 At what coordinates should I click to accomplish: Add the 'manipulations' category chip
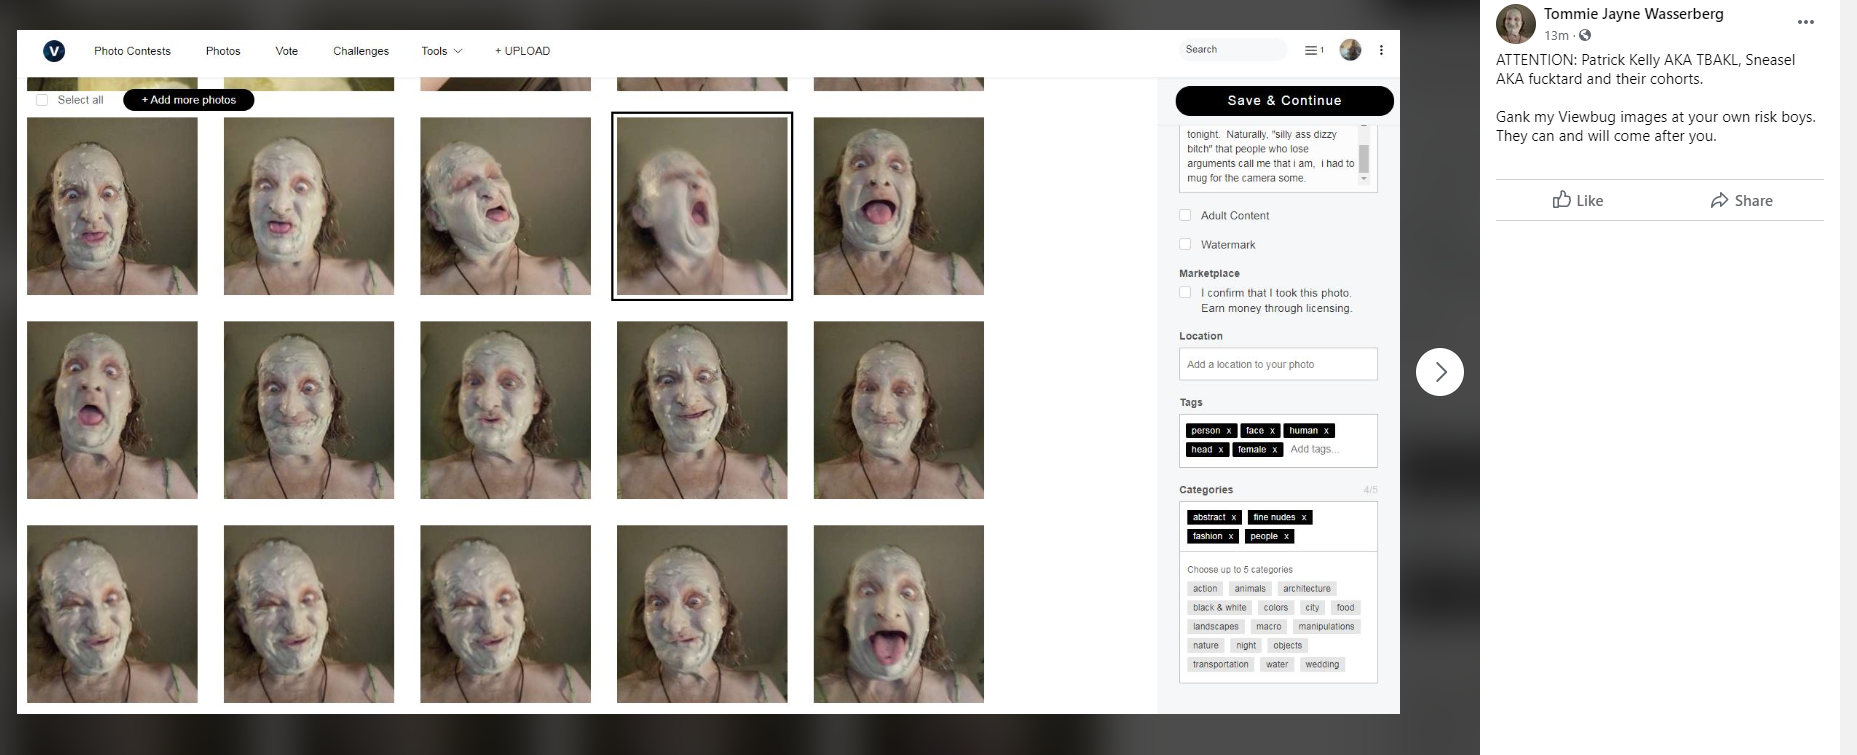[x=1327, y=627]
